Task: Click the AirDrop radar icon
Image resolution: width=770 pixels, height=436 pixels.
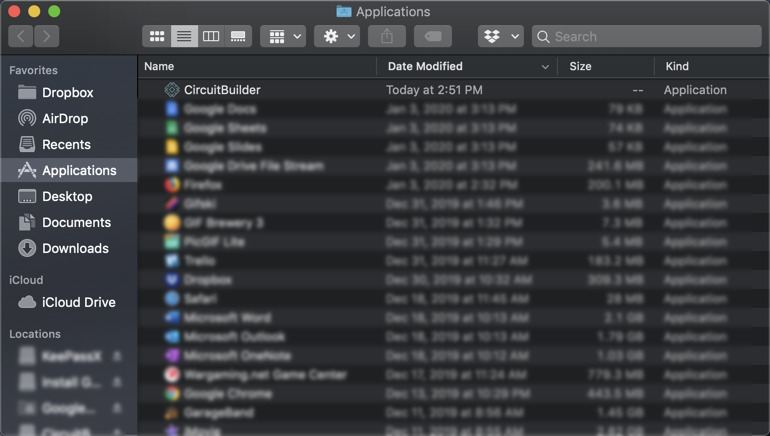Action: click(27, 118)
